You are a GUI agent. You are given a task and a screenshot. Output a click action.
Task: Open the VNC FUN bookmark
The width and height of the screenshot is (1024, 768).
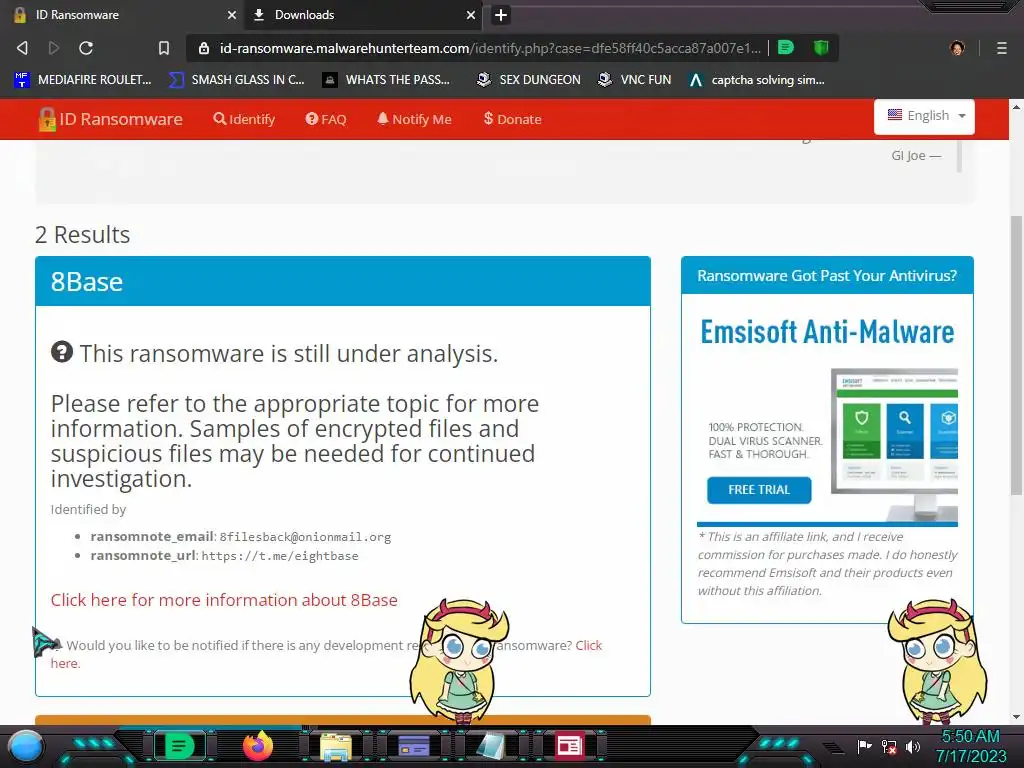click(634, 80)
